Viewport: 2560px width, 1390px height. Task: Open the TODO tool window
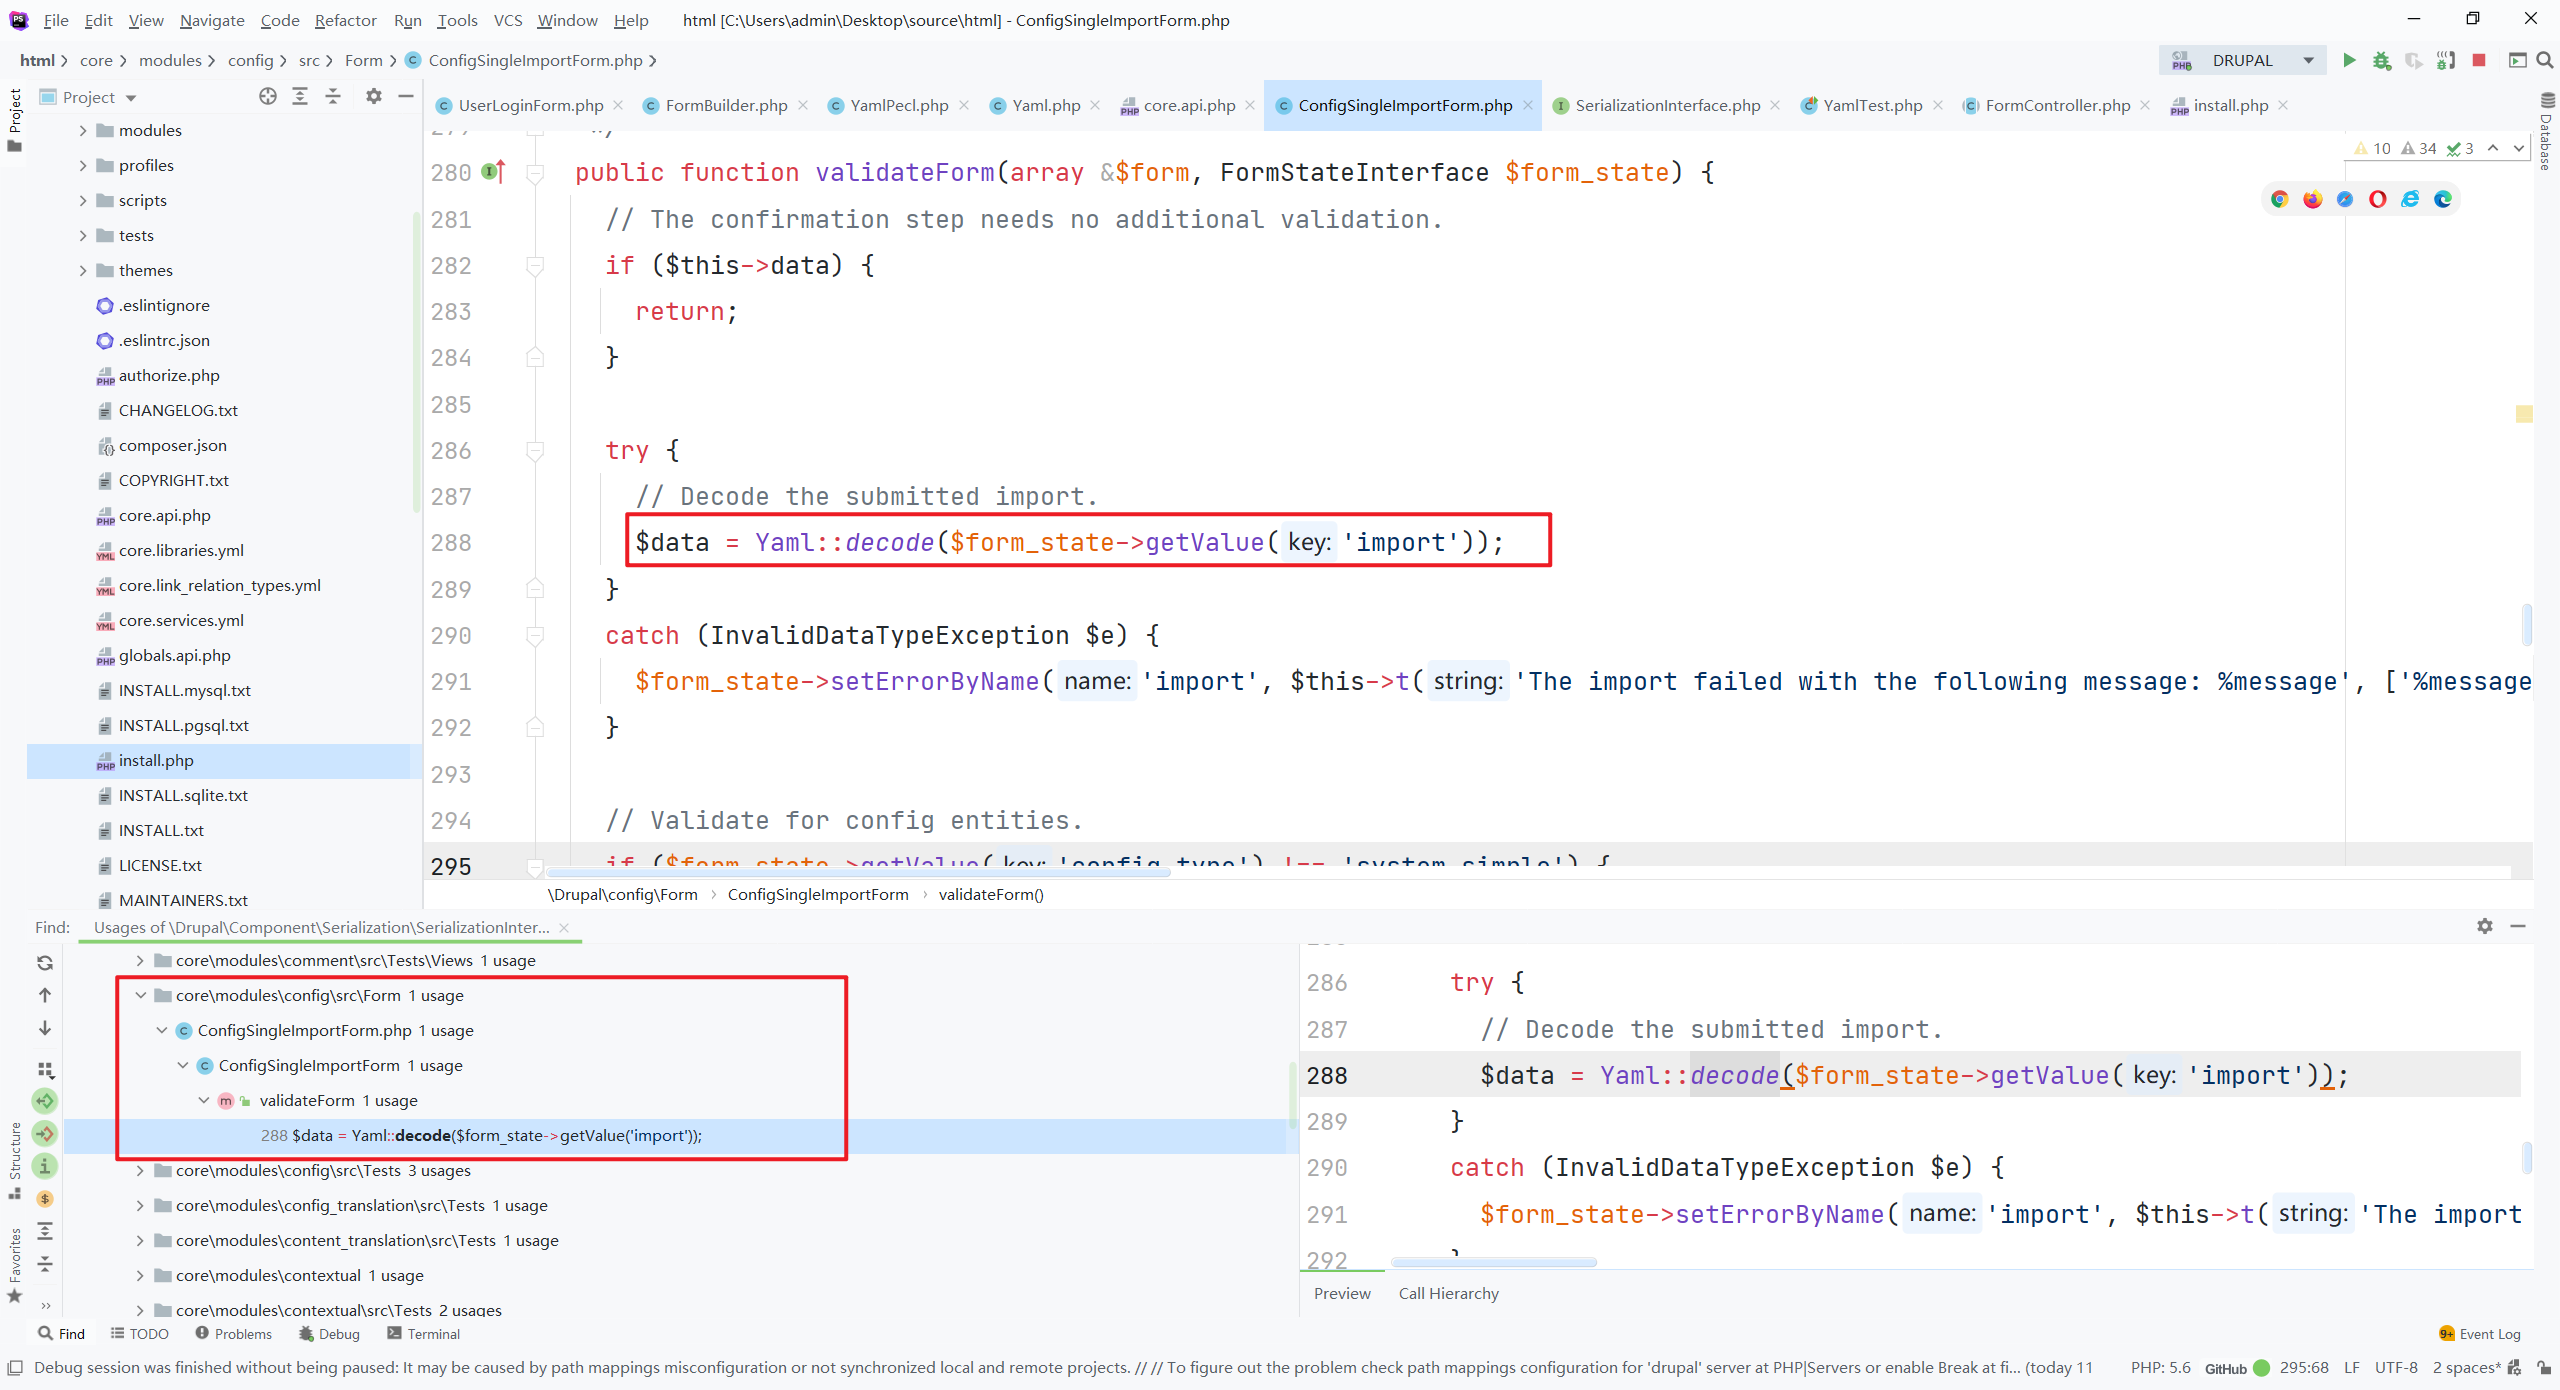pyautogui.click(x=139, y=1334)
